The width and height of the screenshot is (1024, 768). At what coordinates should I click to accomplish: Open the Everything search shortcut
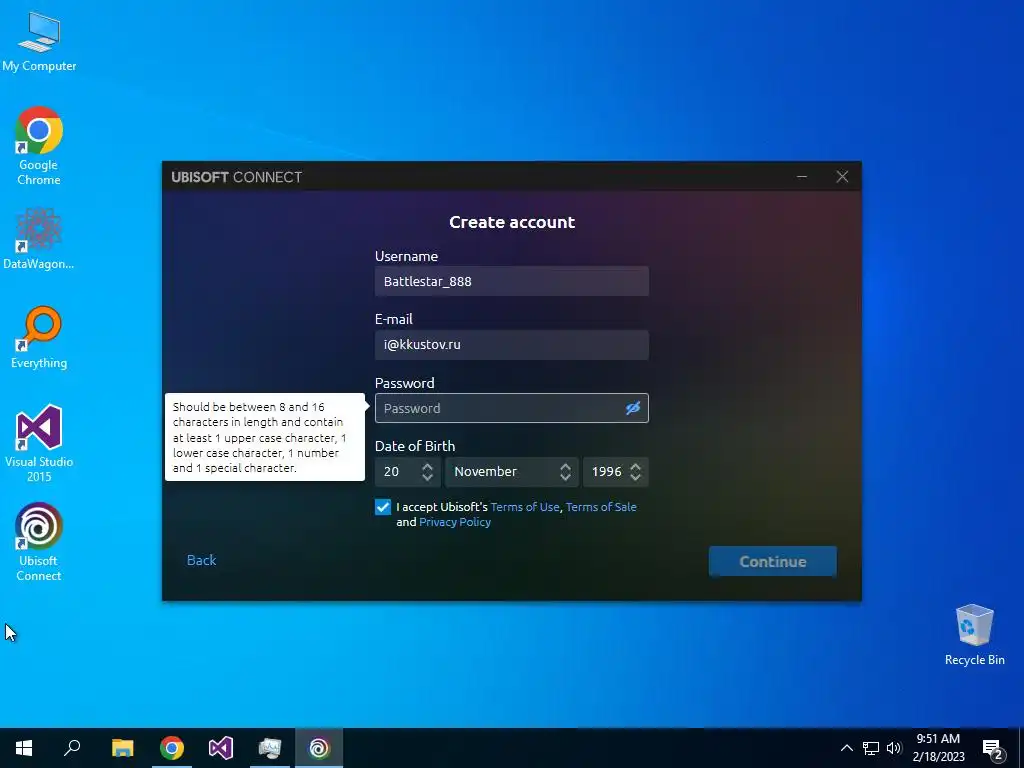(x=39, y=337)
